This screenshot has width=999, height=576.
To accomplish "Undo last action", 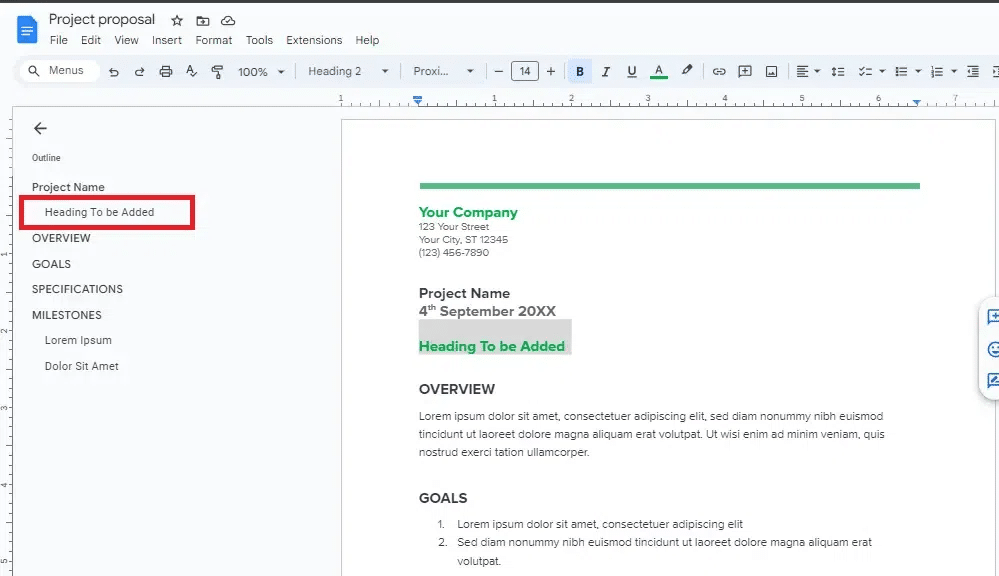I will click(x=114, y=71).
